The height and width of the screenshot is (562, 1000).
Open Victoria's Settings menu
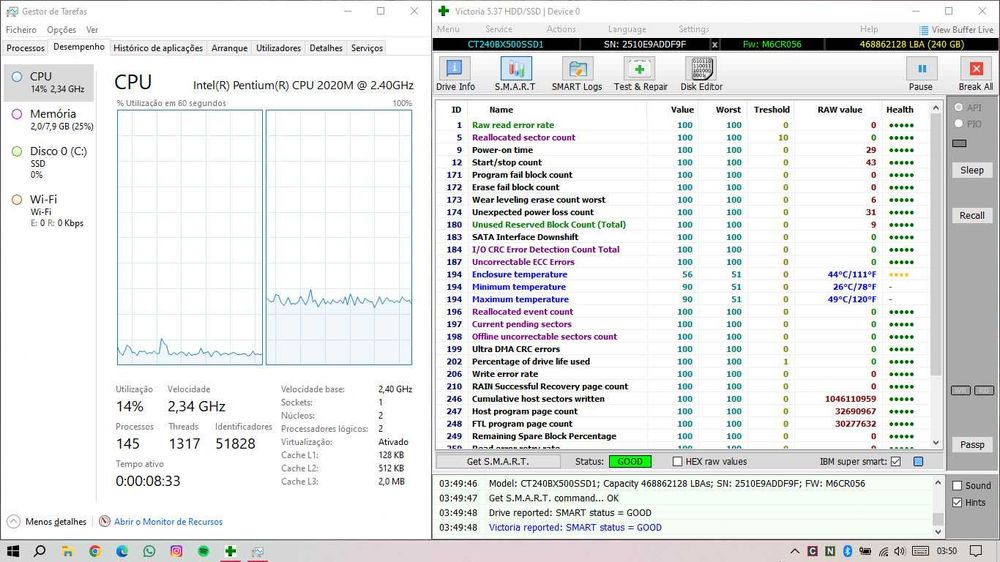694,29
